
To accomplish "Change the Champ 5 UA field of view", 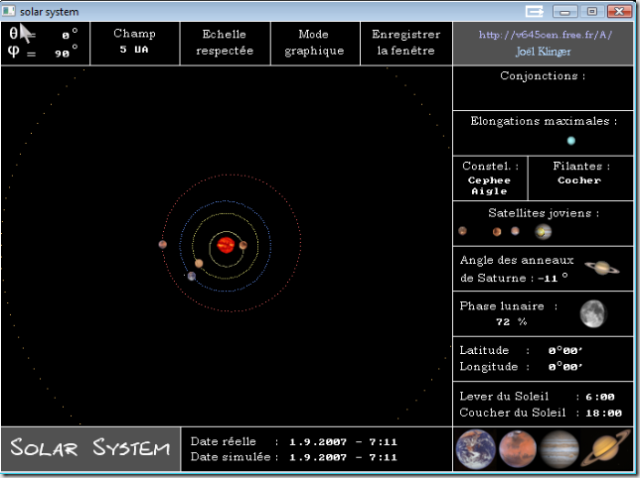I will 135,42.
